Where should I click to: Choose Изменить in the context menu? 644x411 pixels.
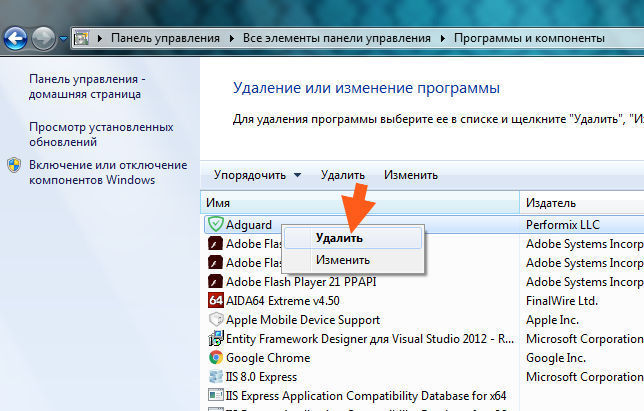click(353, 260)
